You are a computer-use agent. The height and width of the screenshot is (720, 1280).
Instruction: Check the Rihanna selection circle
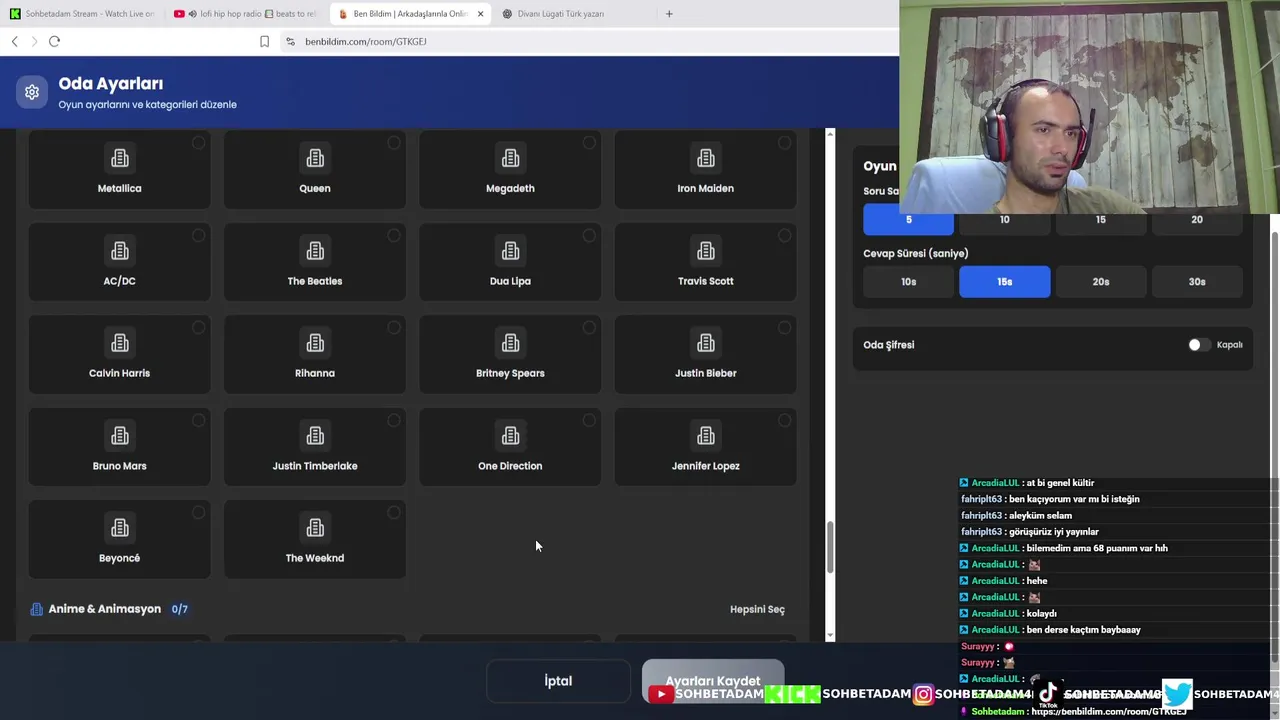394,328
